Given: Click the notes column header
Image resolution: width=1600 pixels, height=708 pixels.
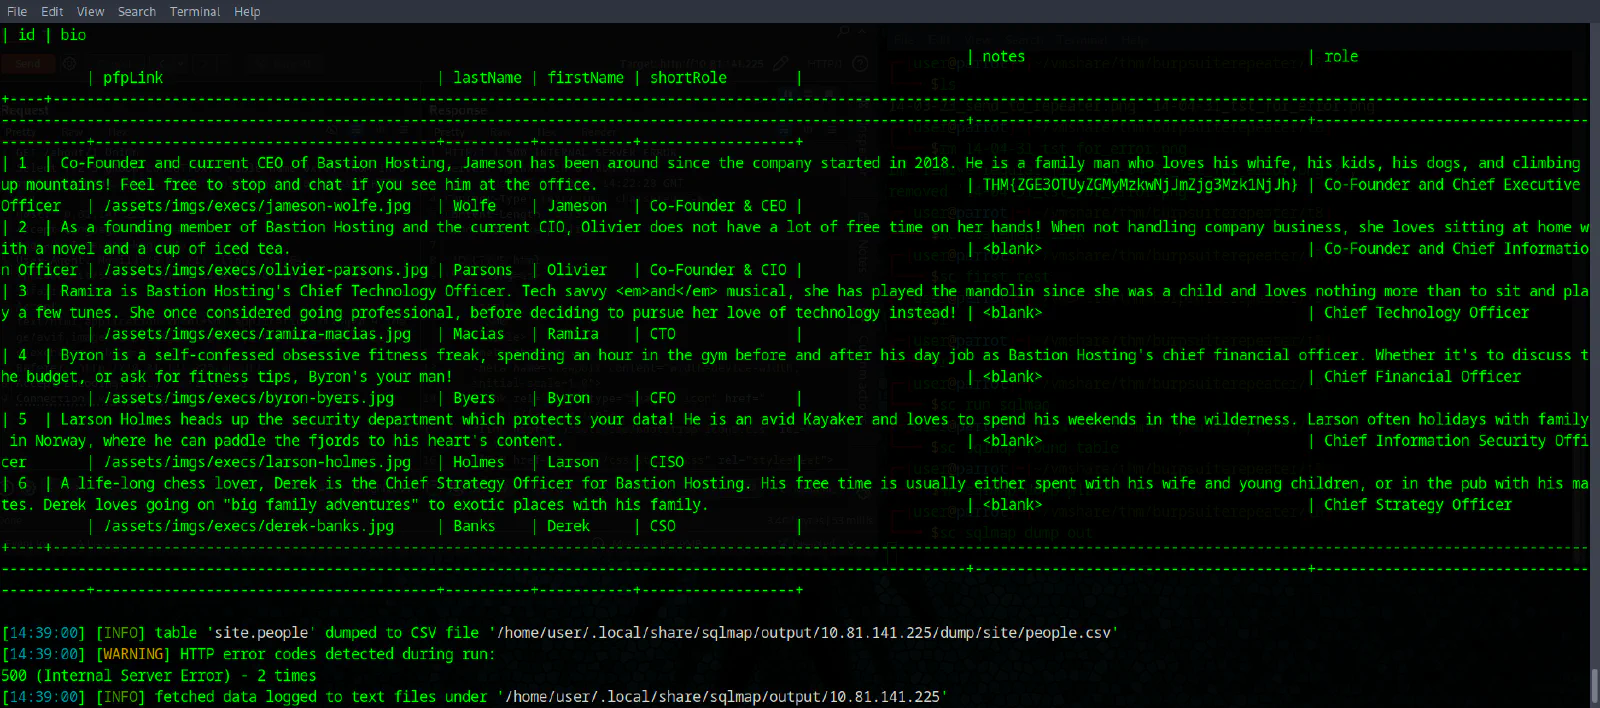Looking at the screenshot, I should point(1003,57).
